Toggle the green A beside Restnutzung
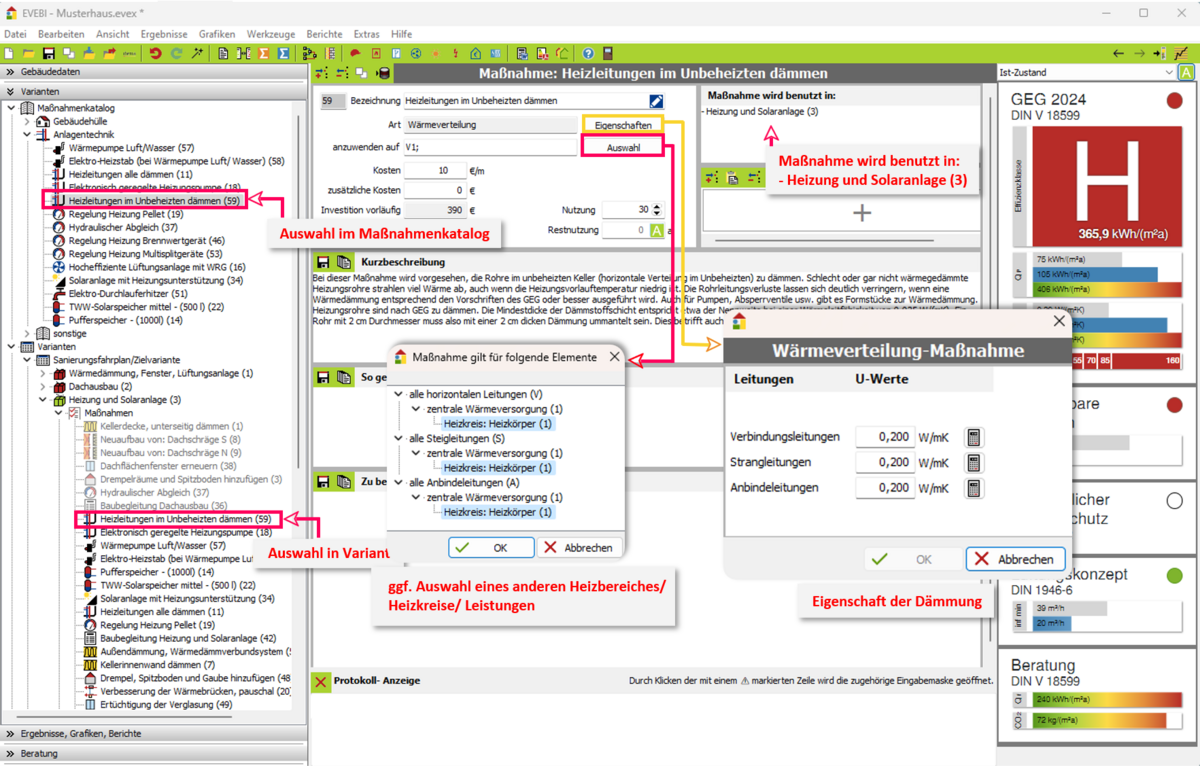 [657, 230]
